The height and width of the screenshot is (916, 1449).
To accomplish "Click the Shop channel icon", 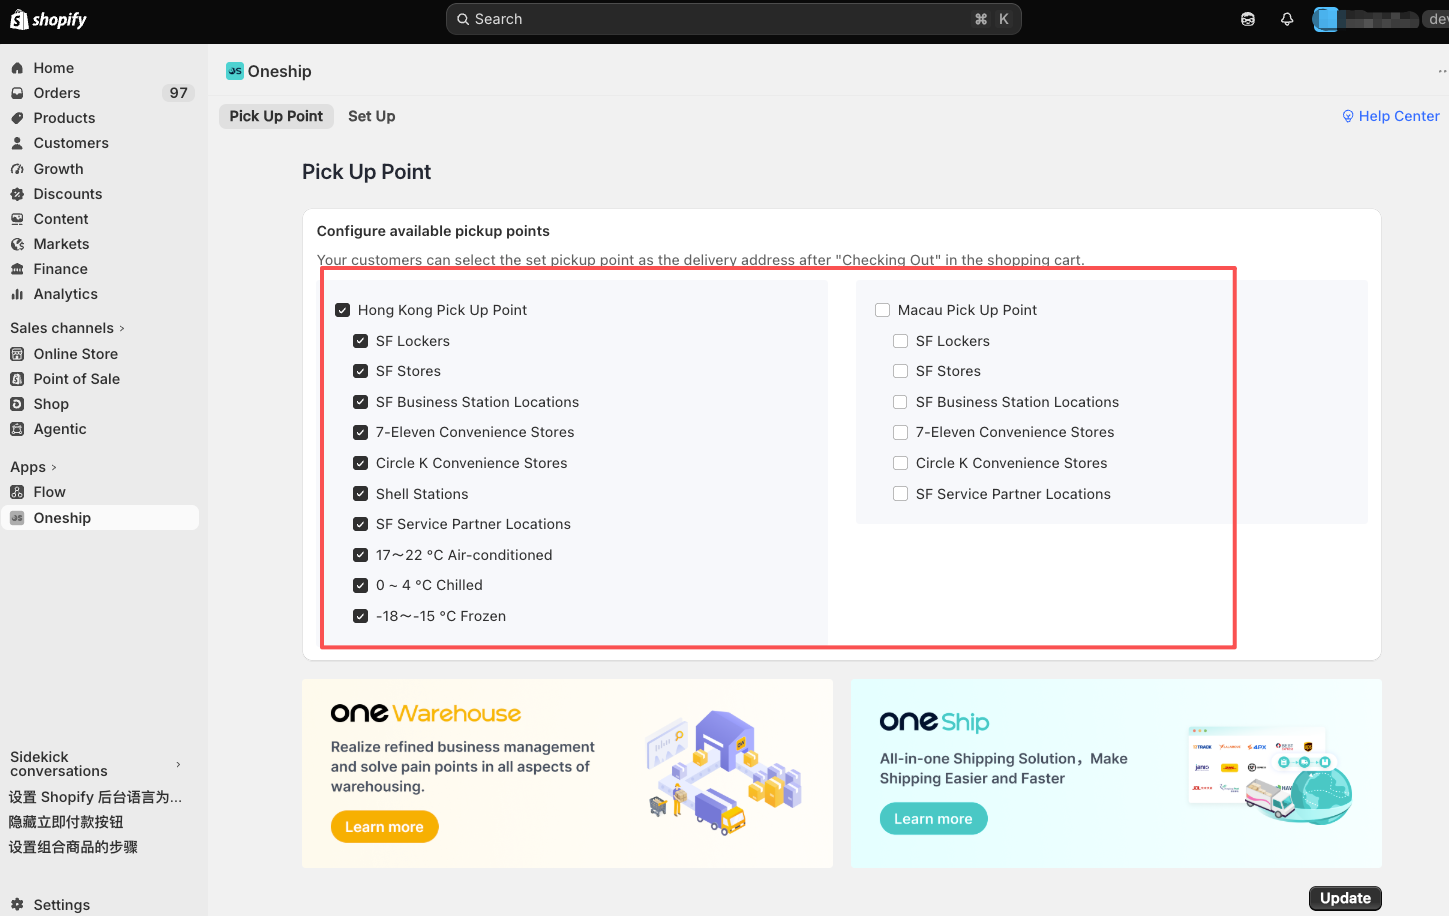I will point(17,404).
